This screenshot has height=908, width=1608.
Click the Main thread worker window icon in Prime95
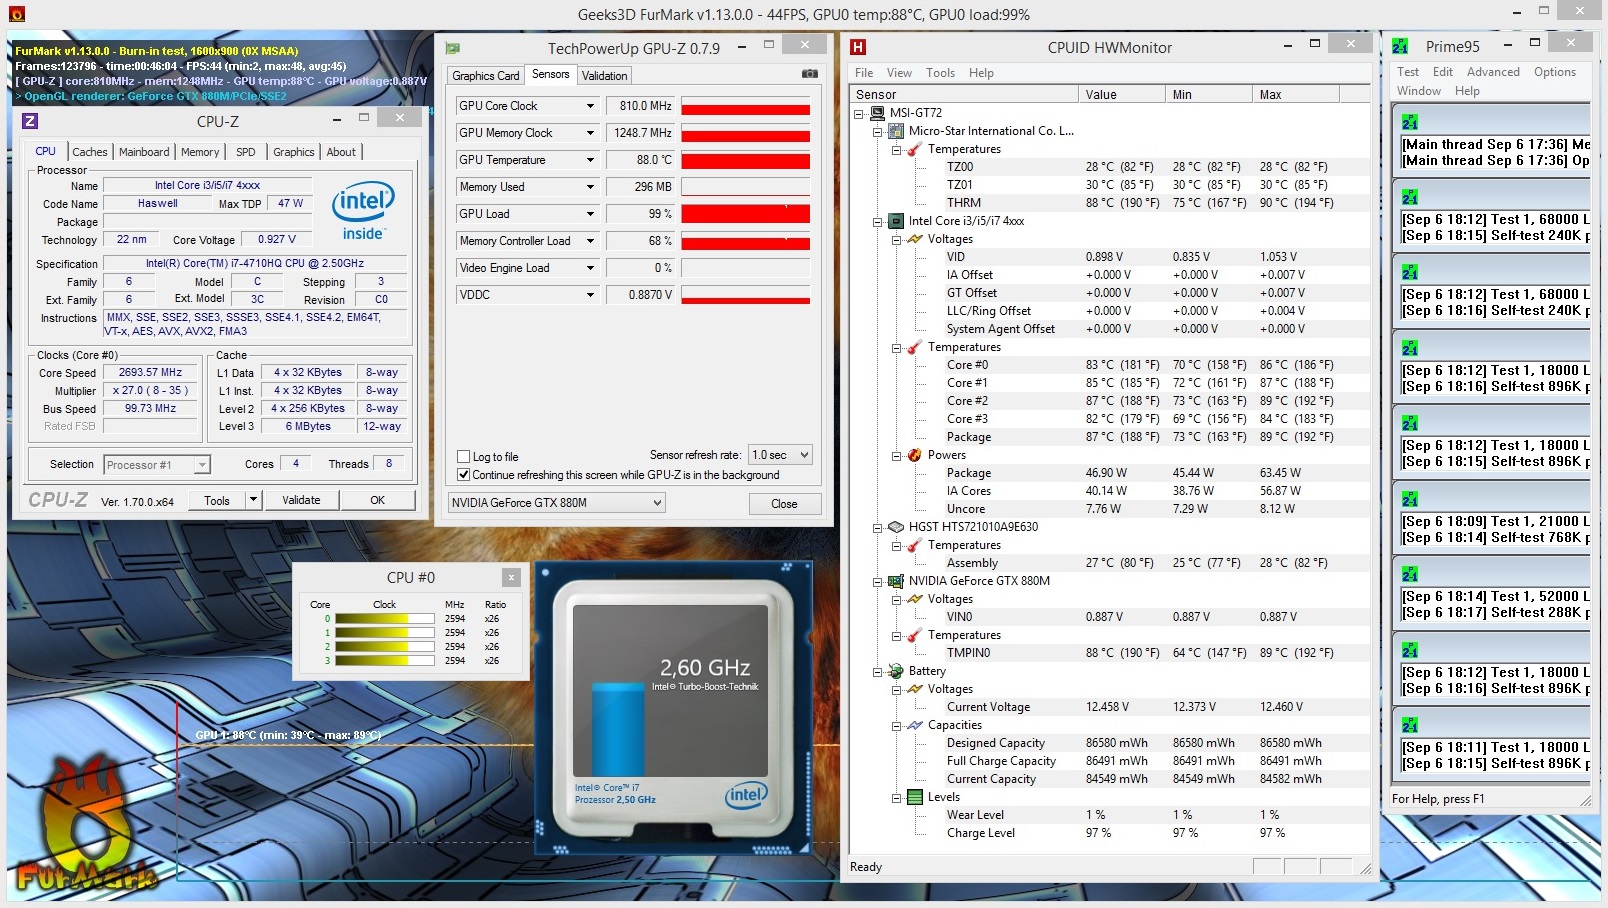(1410, 122)
